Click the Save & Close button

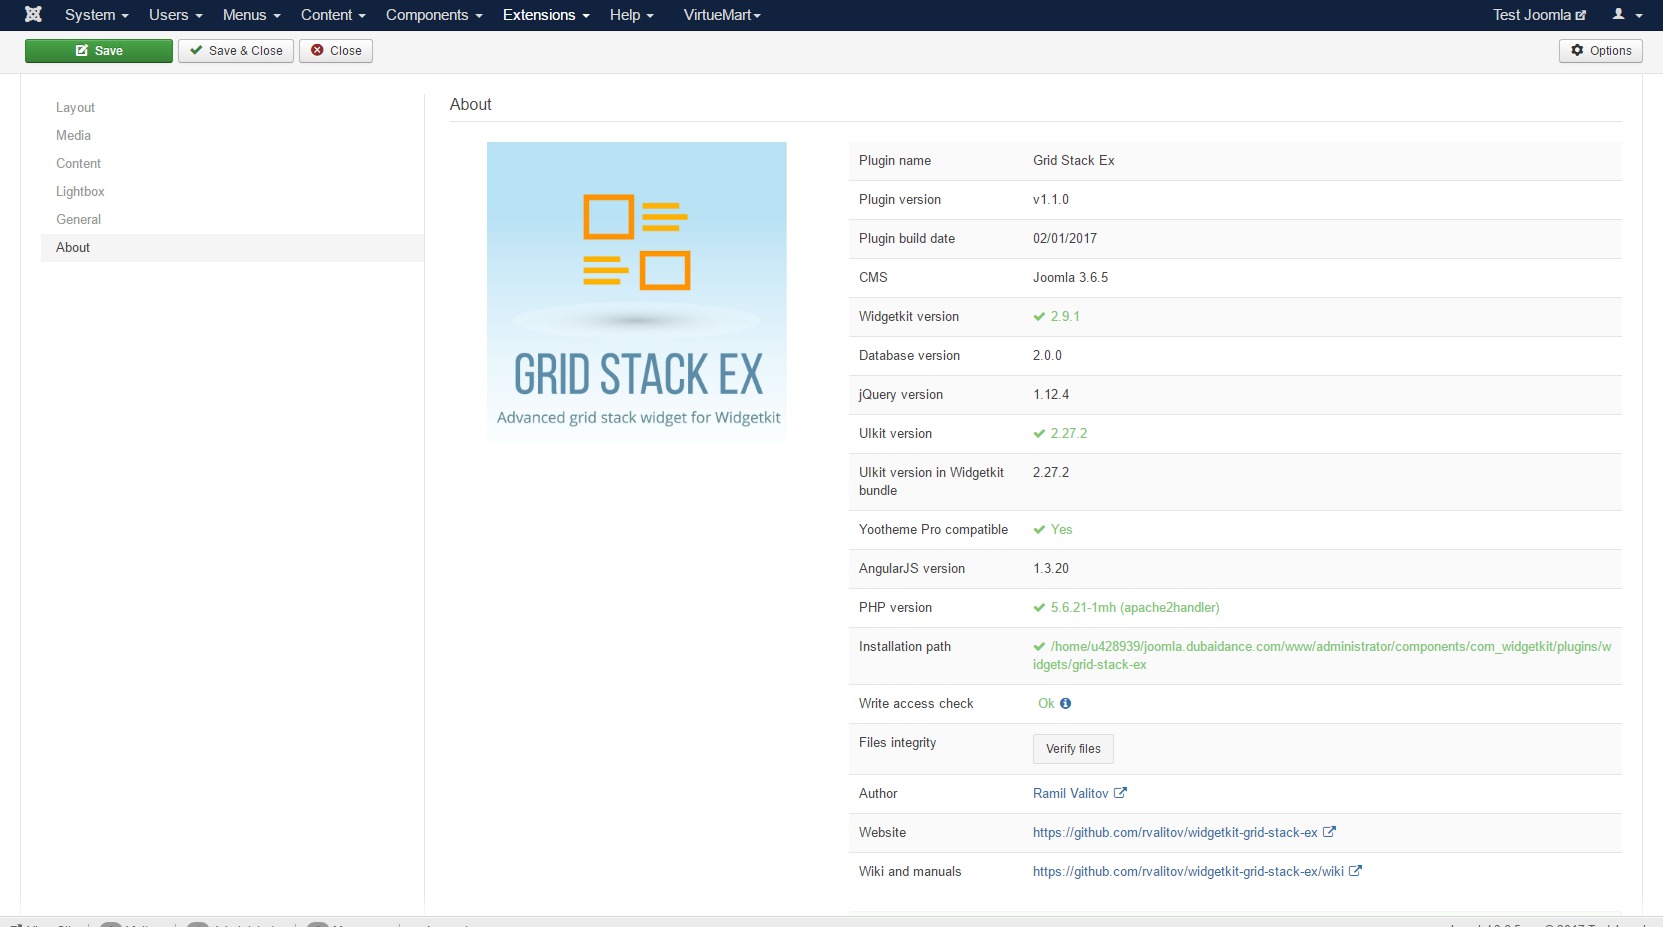pyautogui.click(x=236, y=51)
